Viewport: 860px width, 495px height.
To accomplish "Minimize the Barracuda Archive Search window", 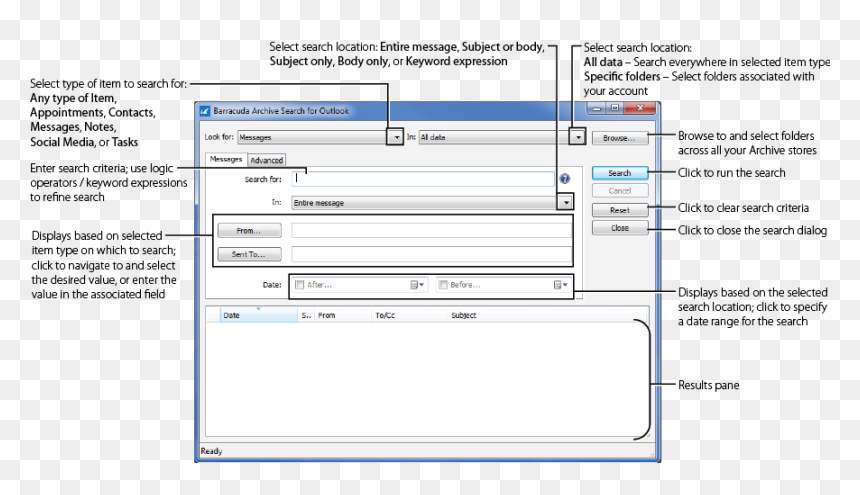I will tap(596, 108).
